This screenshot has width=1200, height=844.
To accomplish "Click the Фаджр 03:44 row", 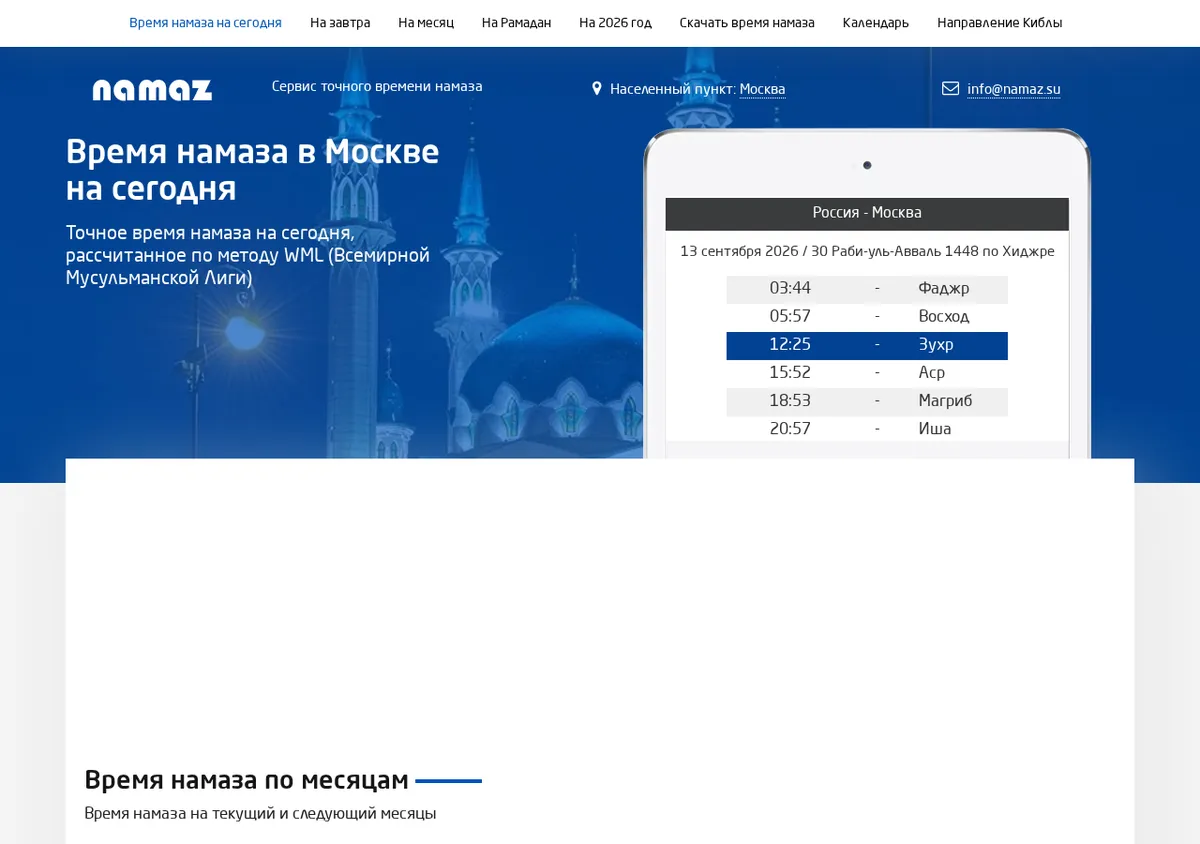I will pos(867,289).
